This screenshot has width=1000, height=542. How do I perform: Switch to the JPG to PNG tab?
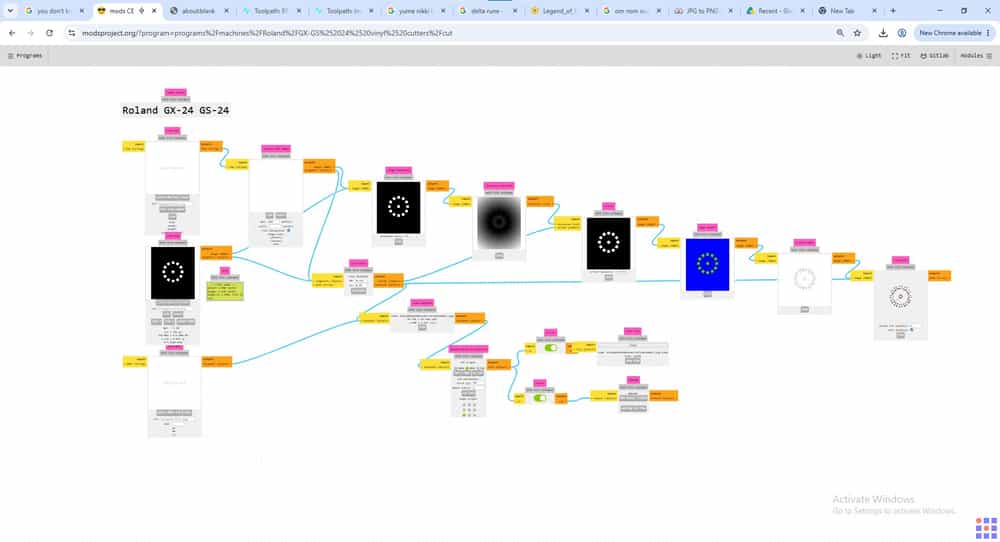click(702, 11)
